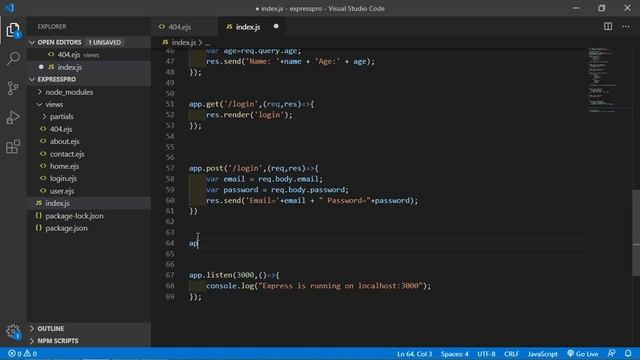Click res.render('login') code line
Screen dimensions: 640x360
pos(249,115)
